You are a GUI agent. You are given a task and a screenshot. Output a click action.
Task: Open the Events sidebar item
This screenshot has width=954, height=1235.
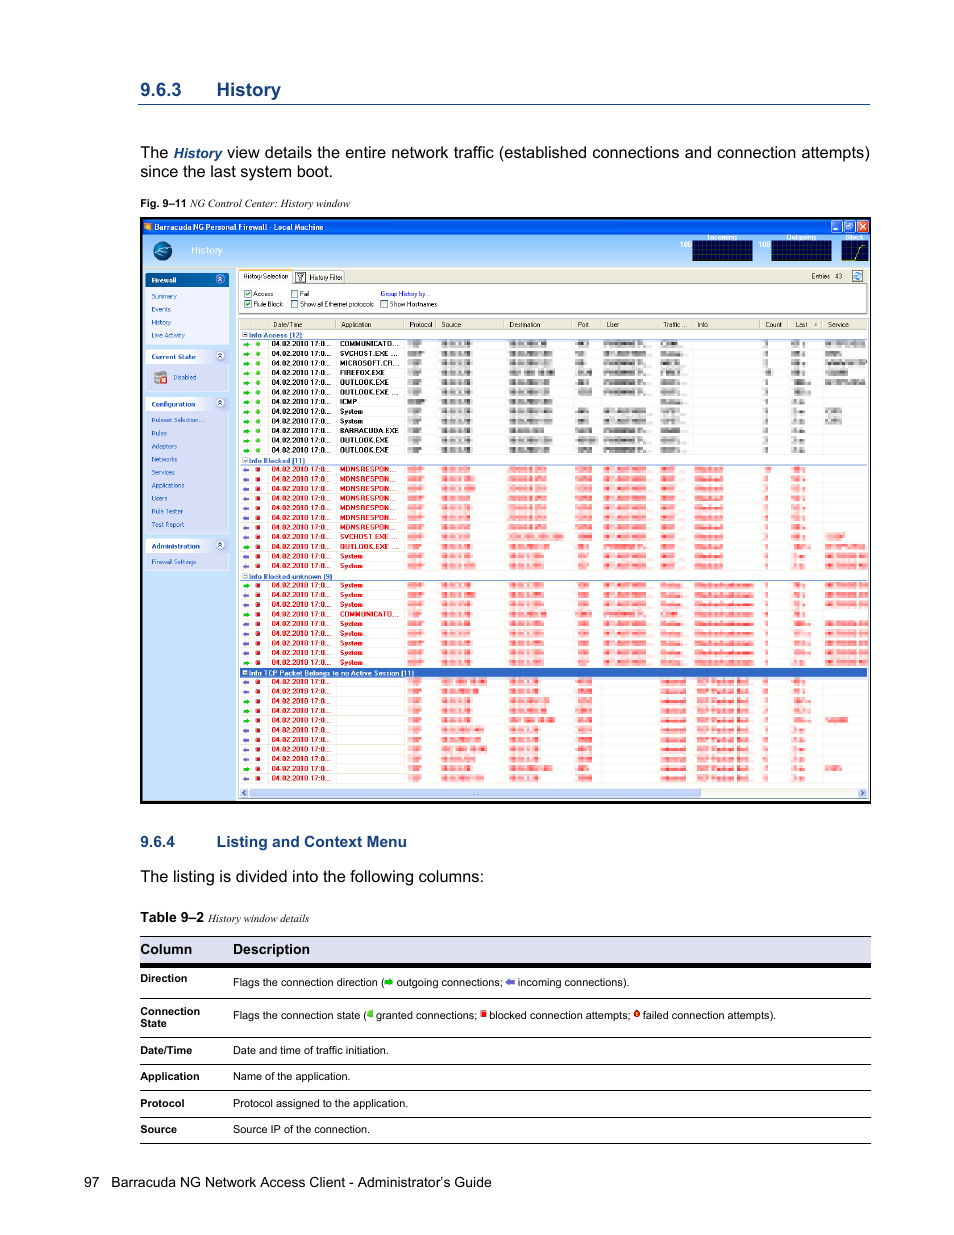point(161,309)
